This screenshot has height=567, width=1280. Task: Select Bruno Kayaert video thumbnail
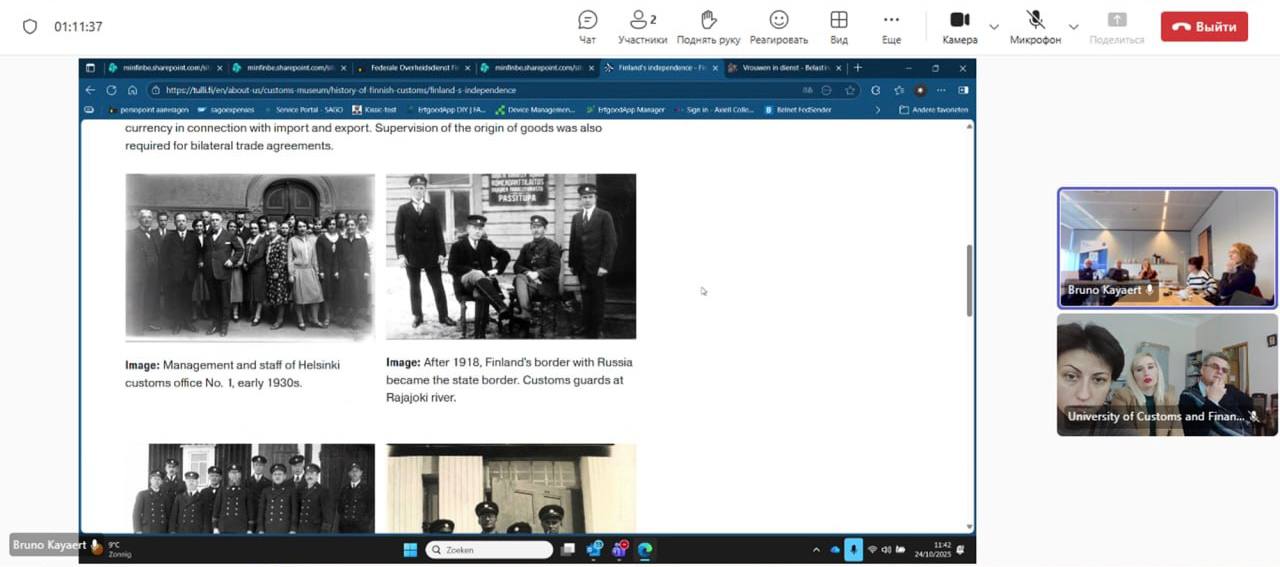(x=1167, y=247)
